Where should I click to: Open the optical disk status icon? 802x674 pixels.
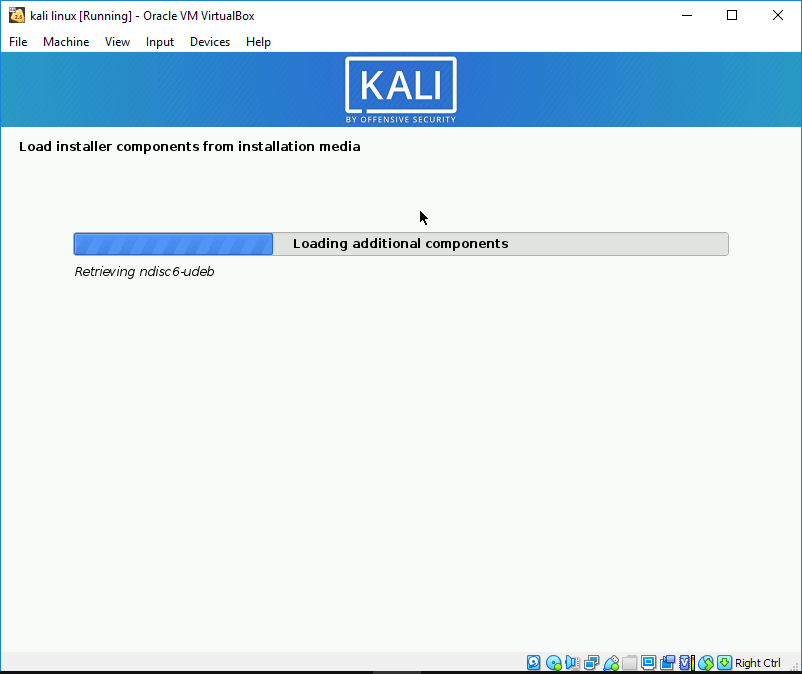tap(553, 663)
